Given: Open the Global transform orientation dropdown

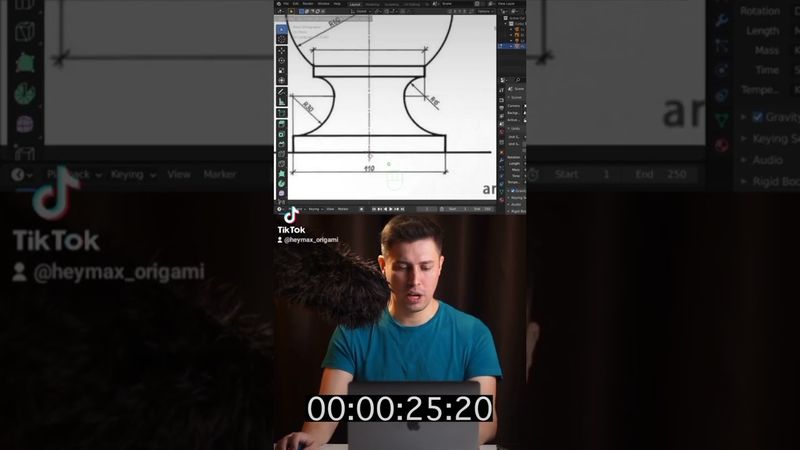Looking at the screenshot, I should [361, 11].
